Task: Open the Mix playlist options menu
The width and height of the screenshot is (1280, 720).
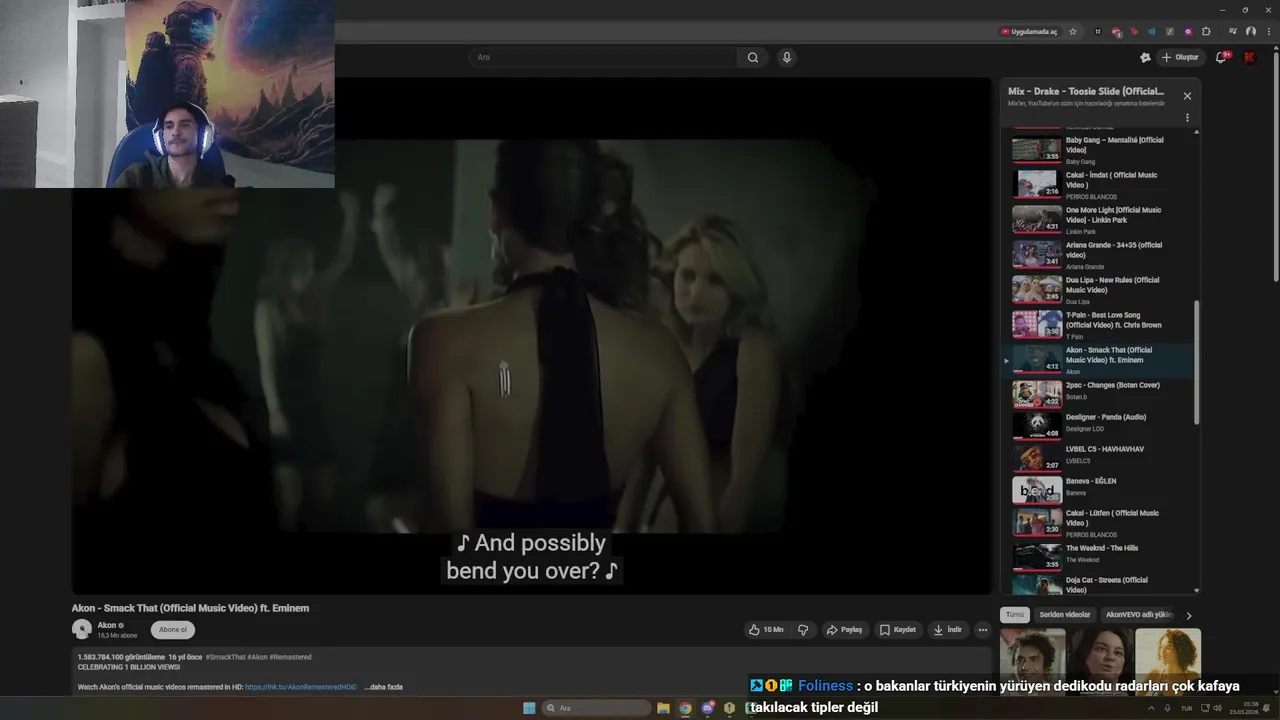Action: pos(1187,117)
